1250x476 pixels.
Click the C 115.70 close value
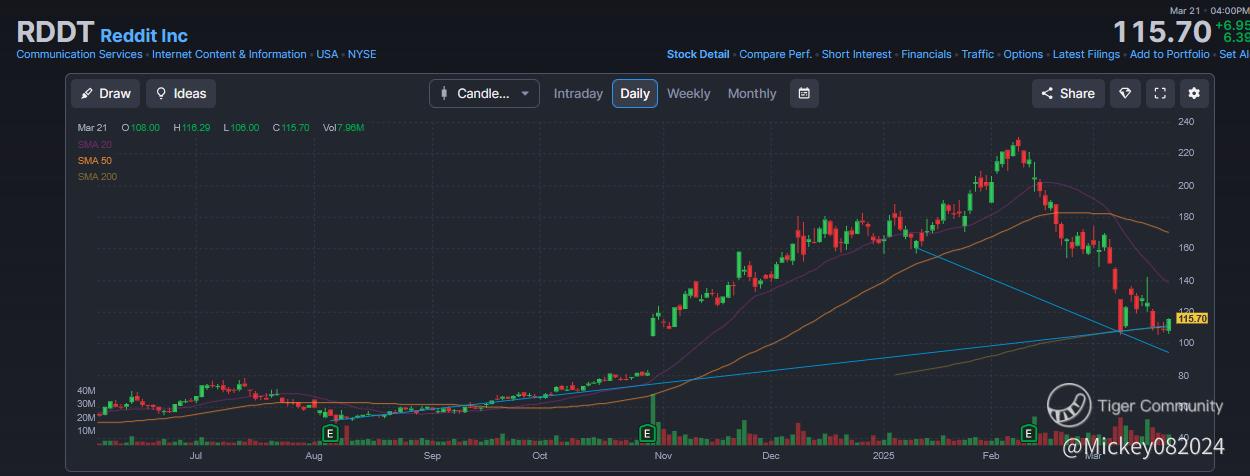point(291,128)
